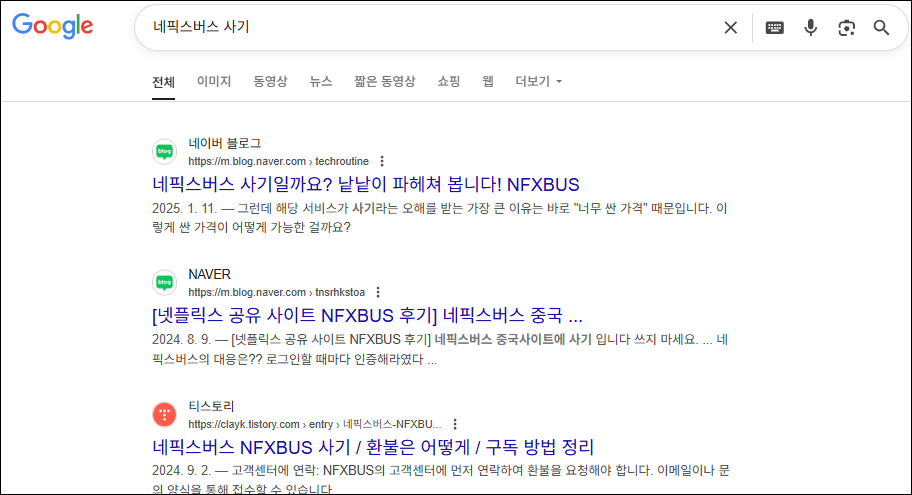912x495 pixels.
Task: Open the three-dot menu beside the Tistory URL
Action: click(x=455, y=424)
